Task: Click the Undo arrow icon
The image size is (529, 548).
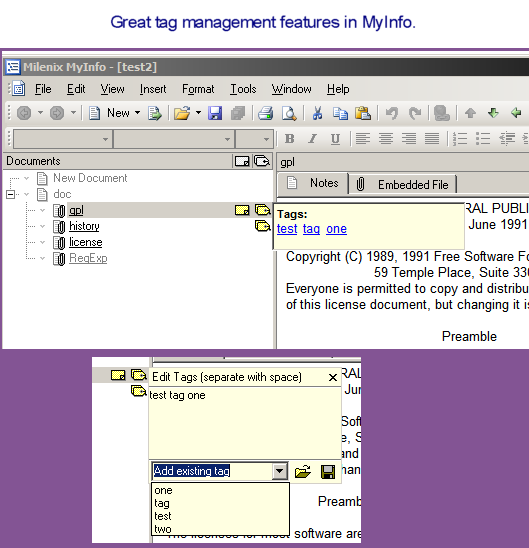Action: coord(392,113)
